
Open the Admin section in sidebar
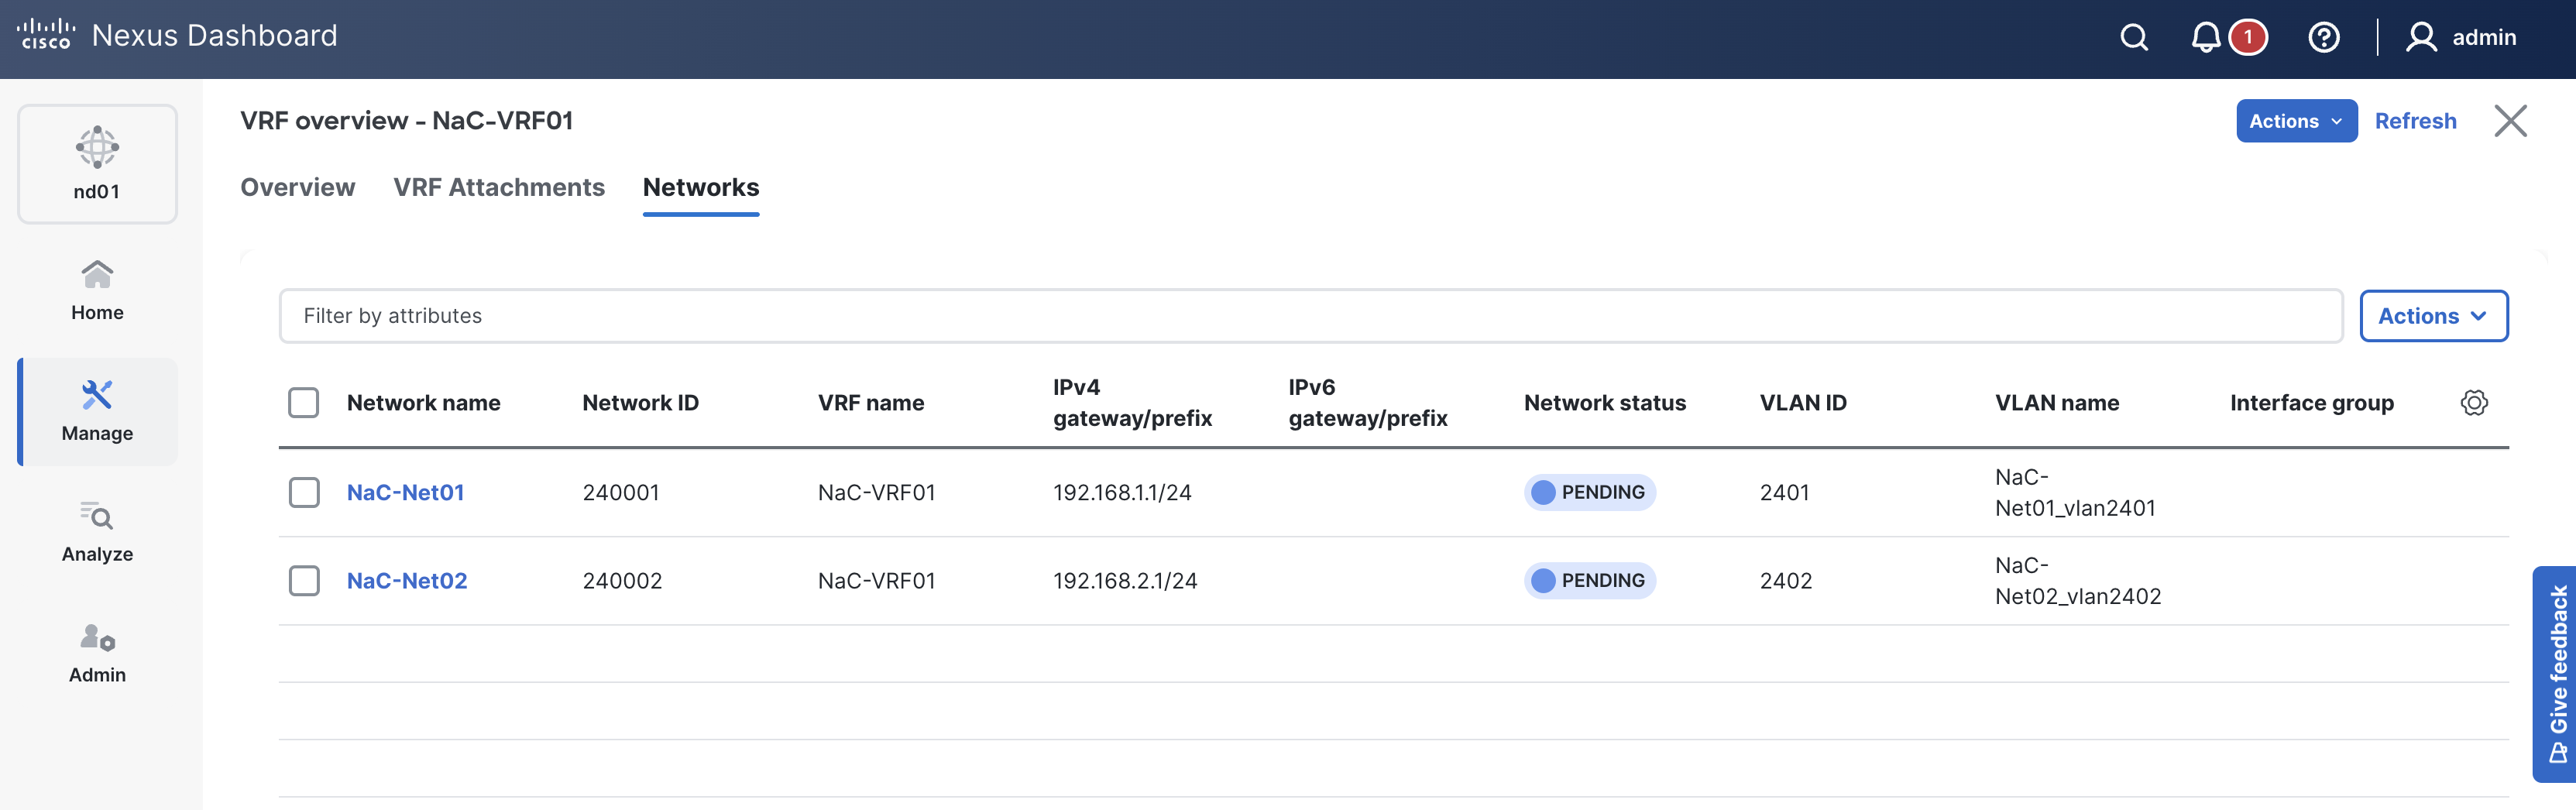(x=97, y=653)
